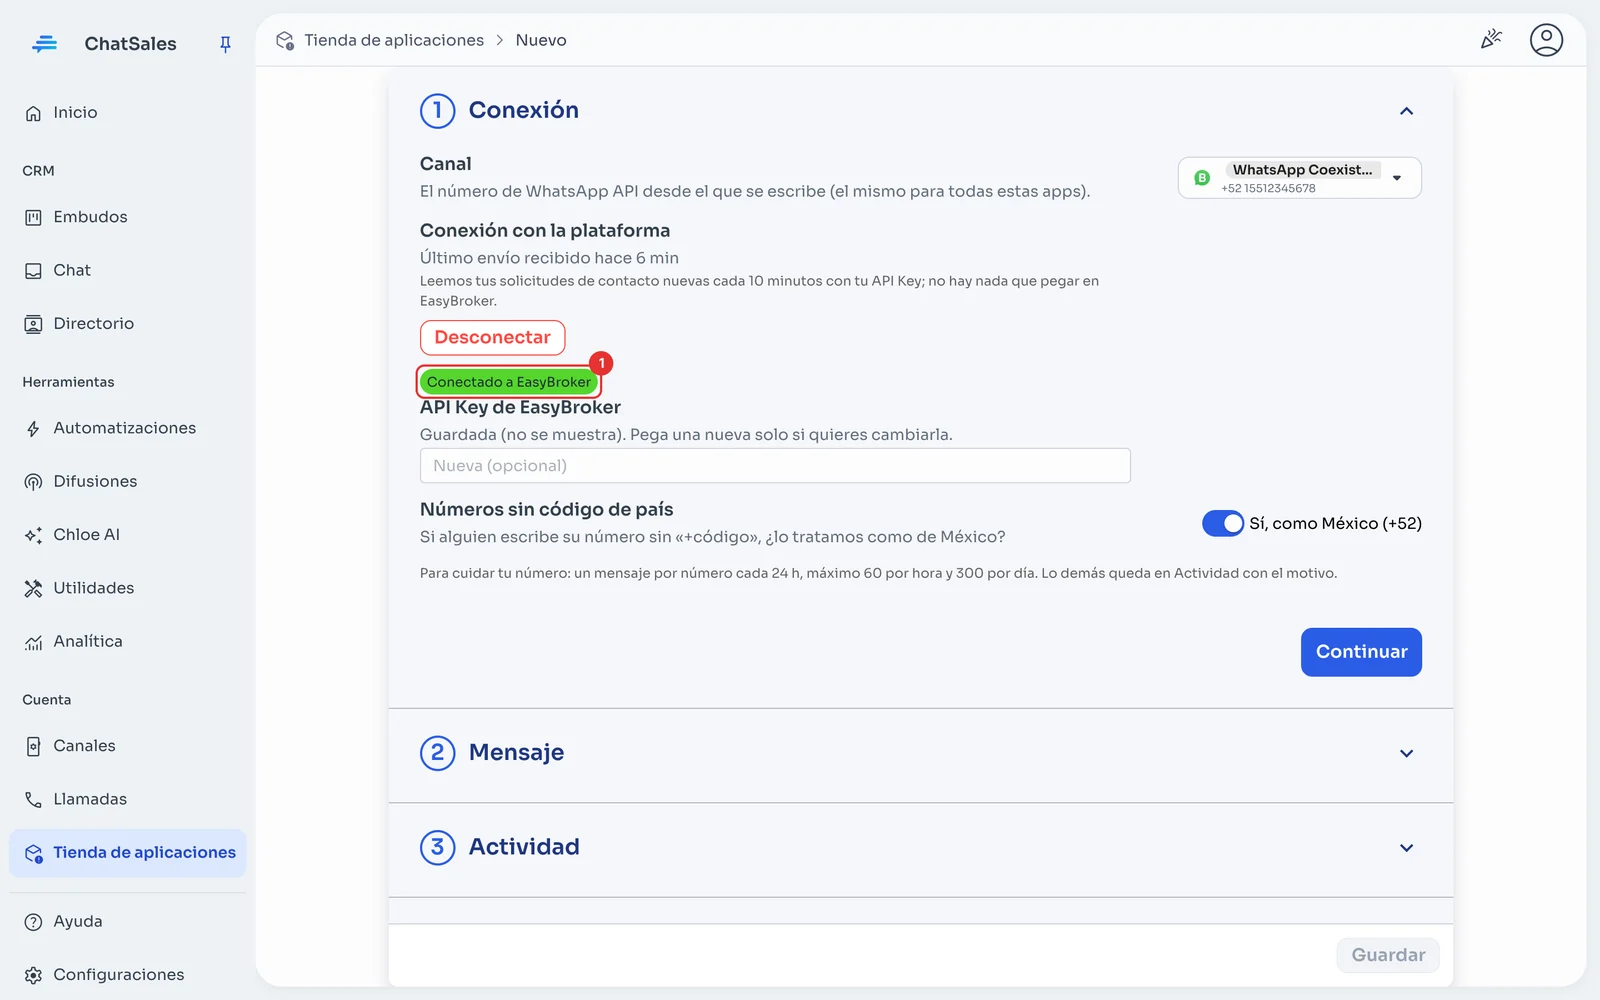This screenshot has width=1600, height=1000.
Task: Open the user profile avatar icon
Action: 1546,40
